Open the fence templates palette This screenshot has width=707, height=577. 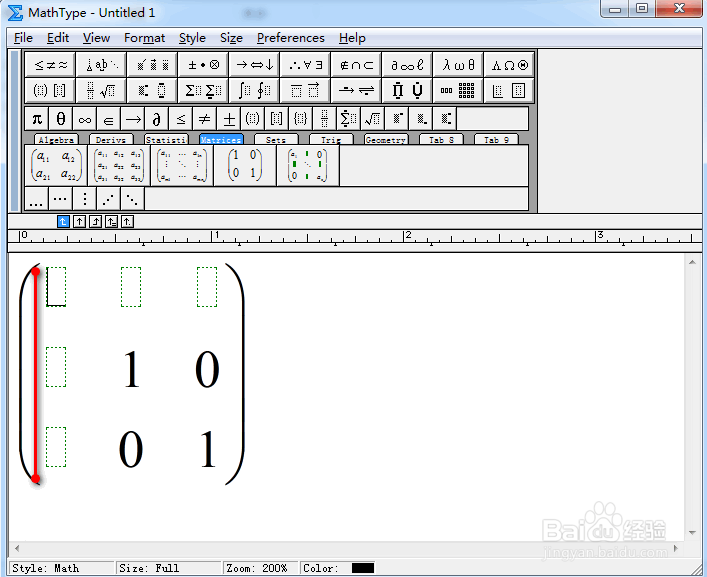pyautogui.click(x=50, y=91)
